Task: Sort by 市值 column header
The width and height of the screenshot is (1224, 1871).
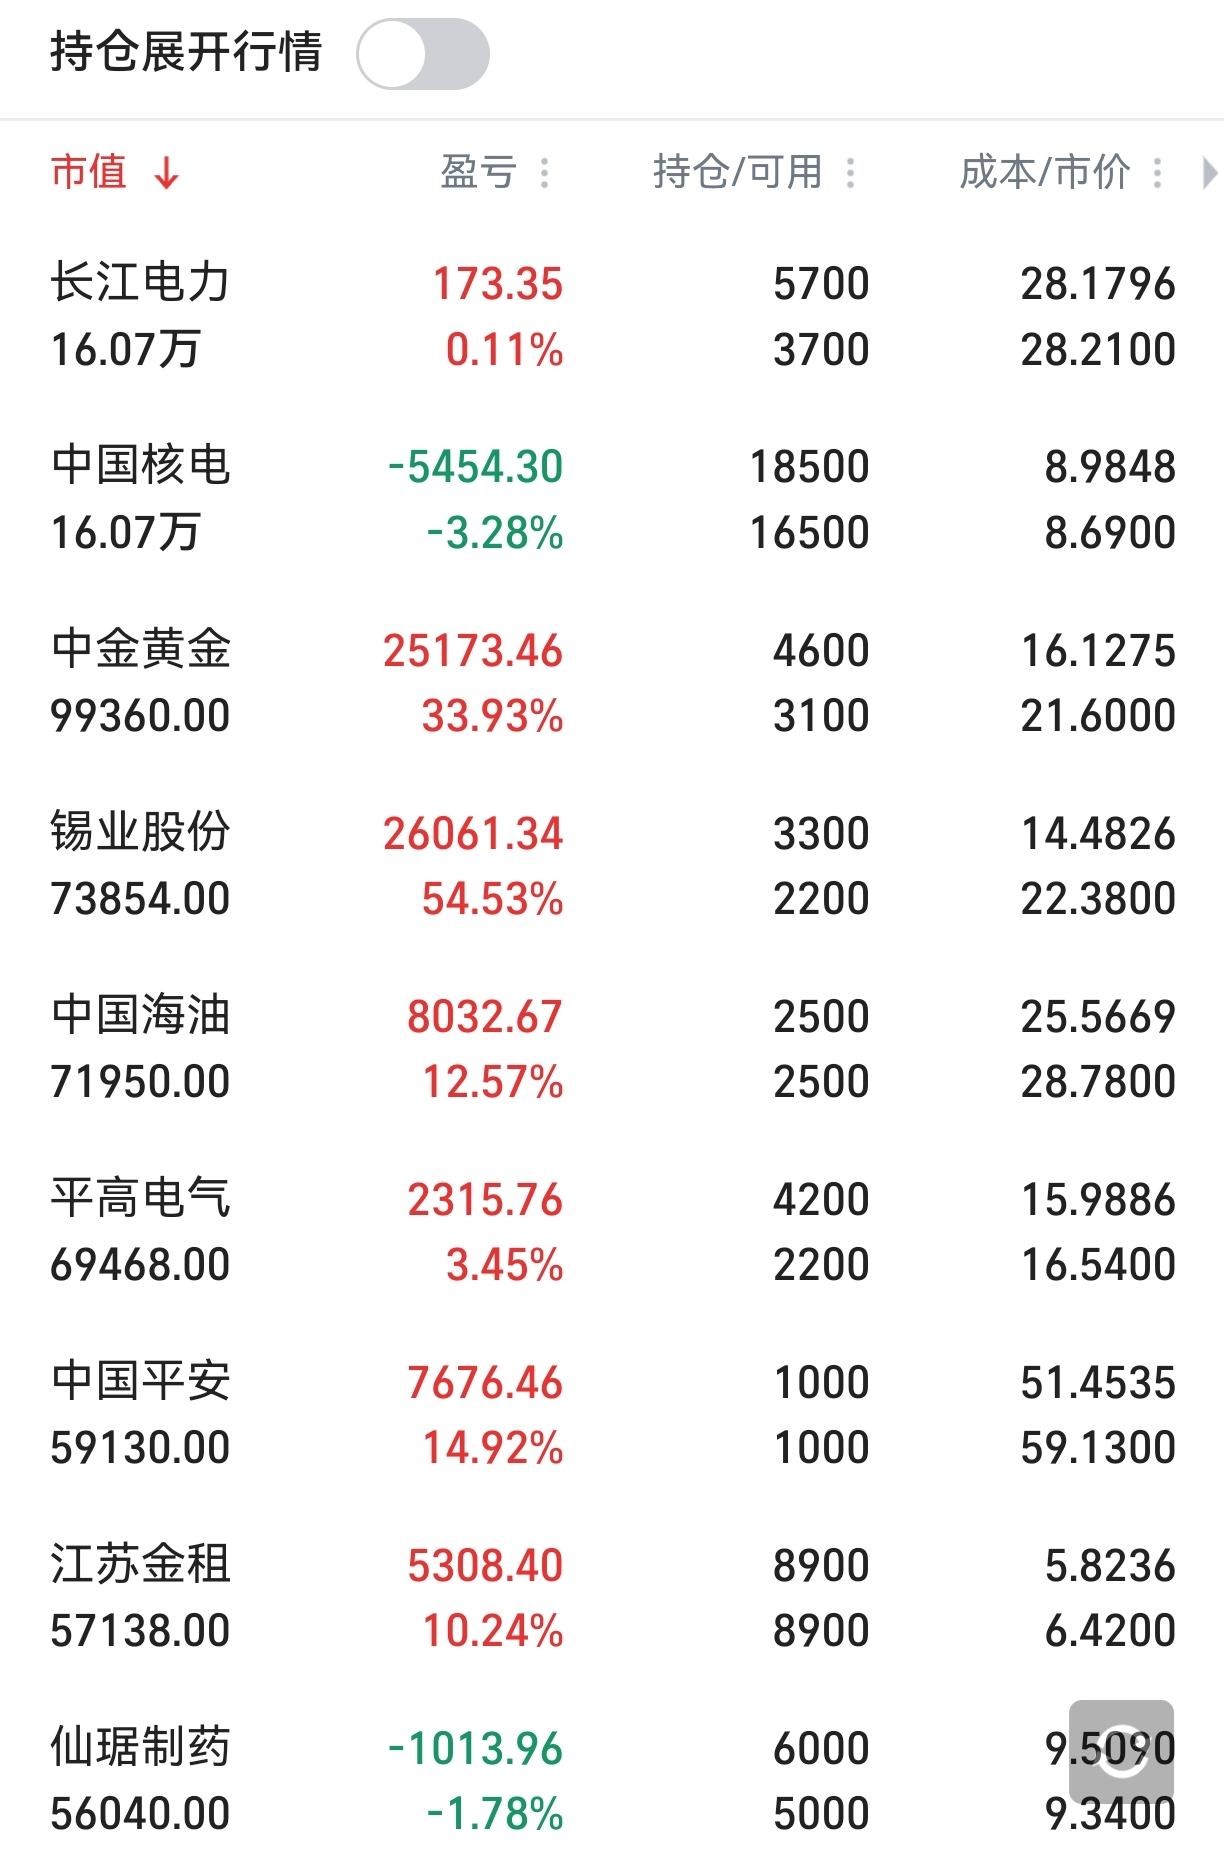Action: pyautogui.click(x=89, y=172)
